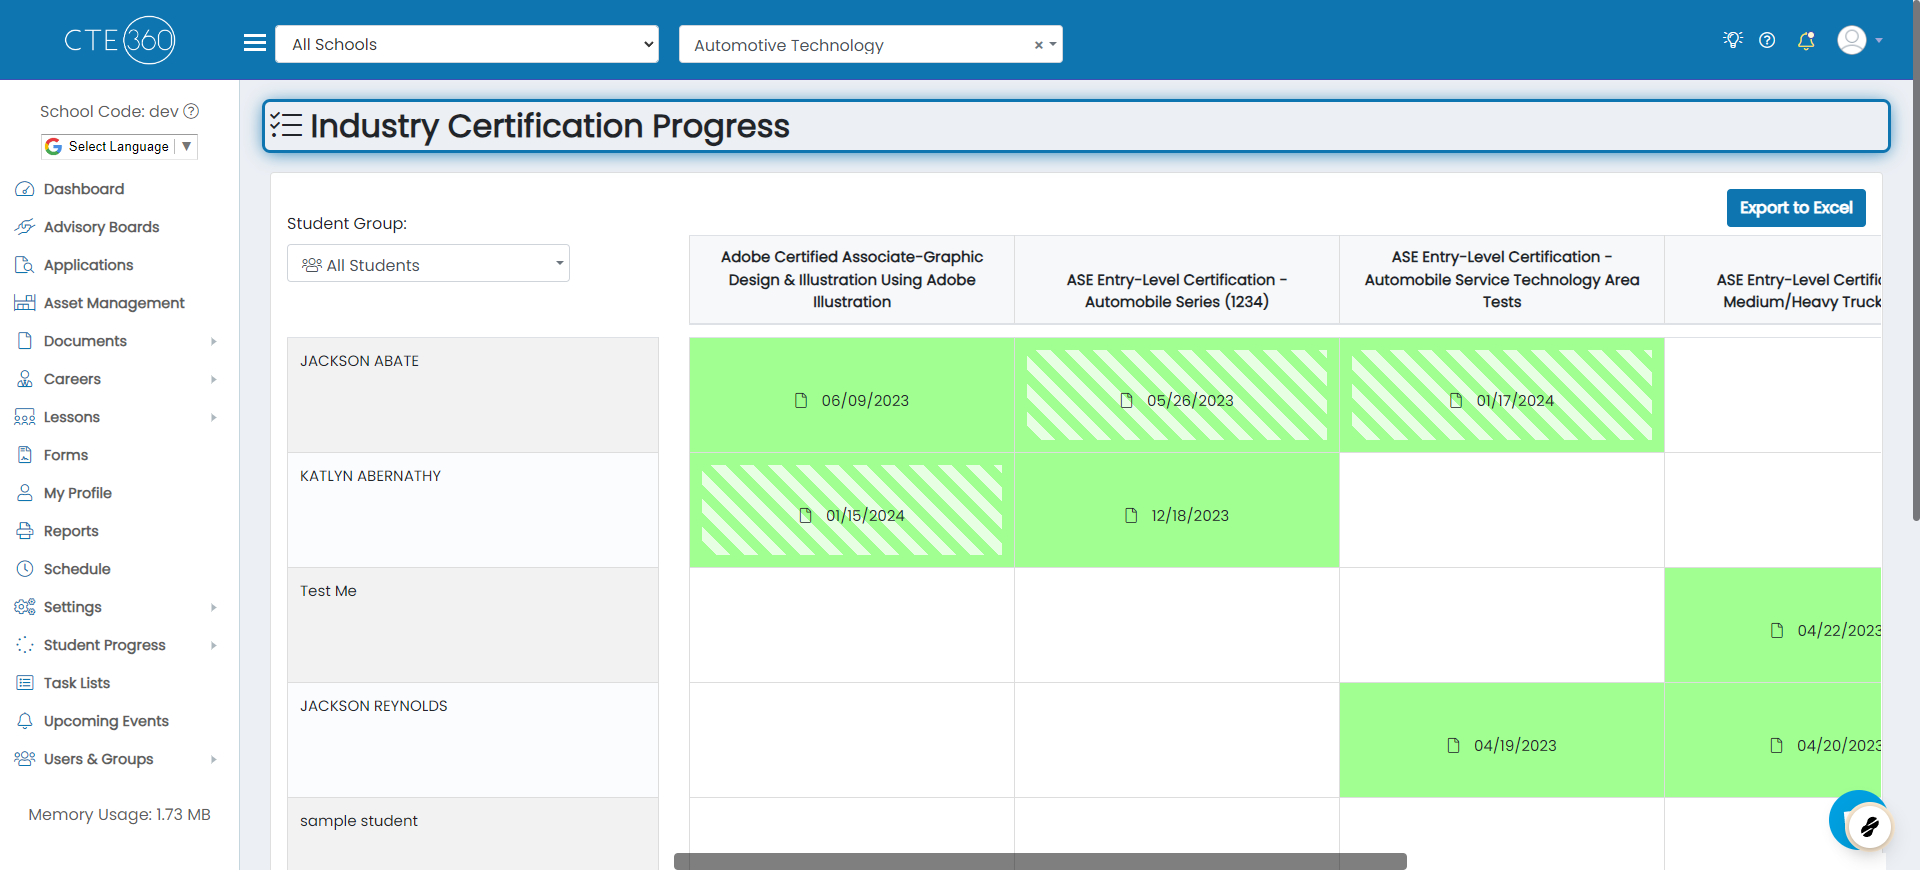Click the Upcoming Events bell icon
The width and height of the screenshot is (1920, 870).
click(x=25, y=721)
